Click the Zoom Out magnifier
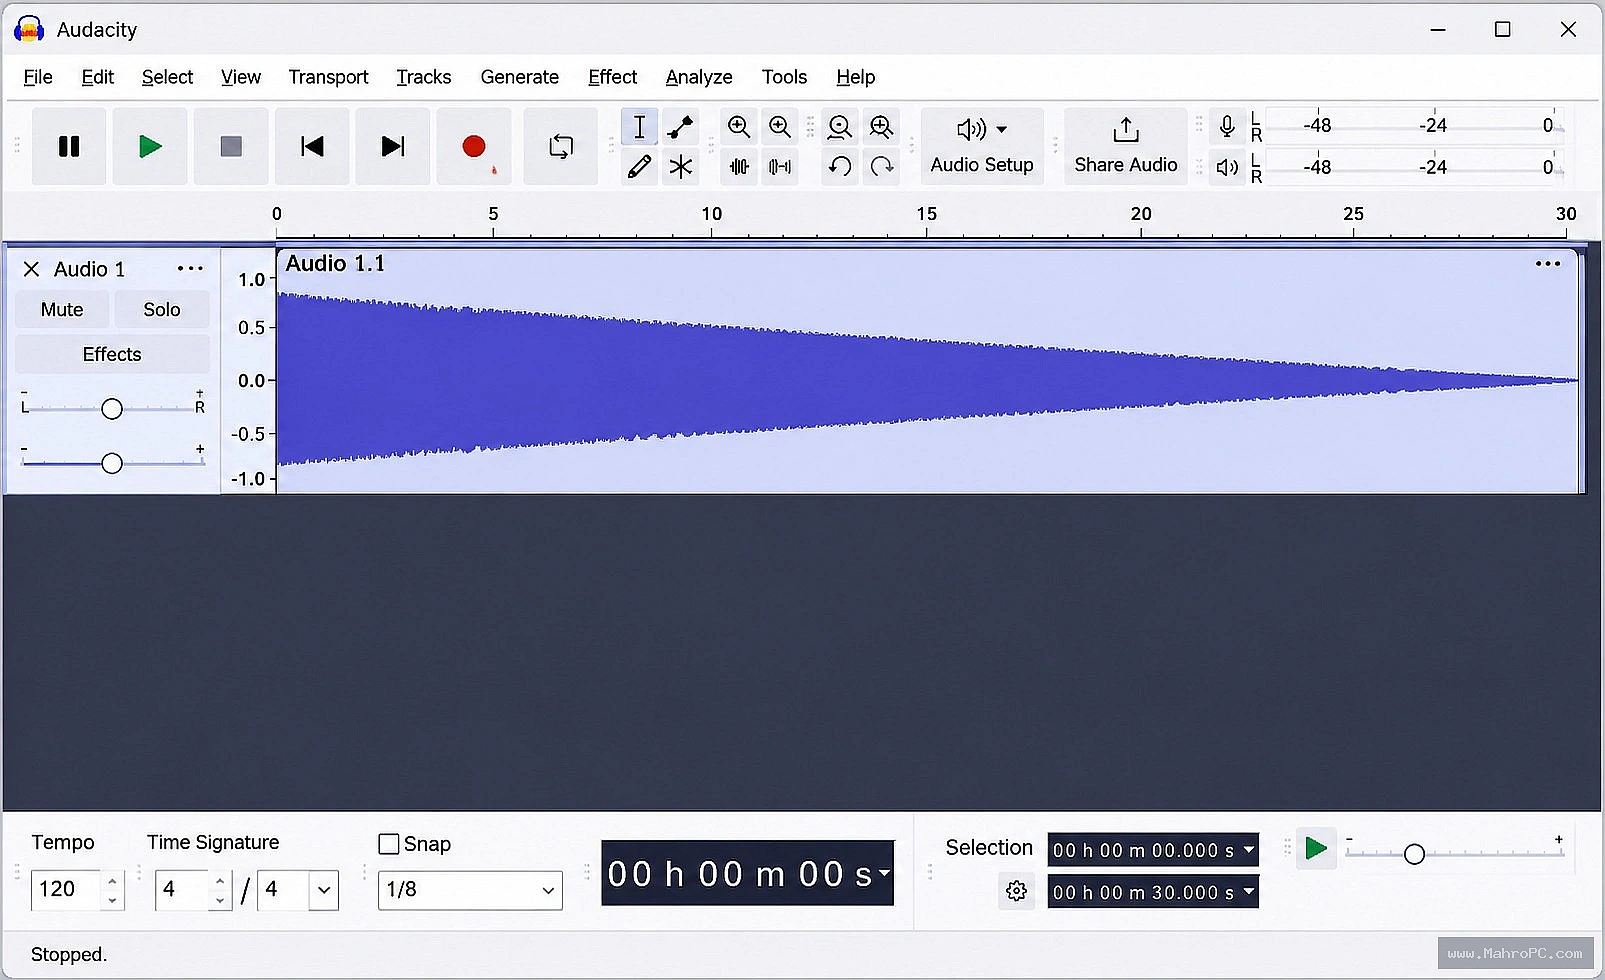 [x=780, y=127]
